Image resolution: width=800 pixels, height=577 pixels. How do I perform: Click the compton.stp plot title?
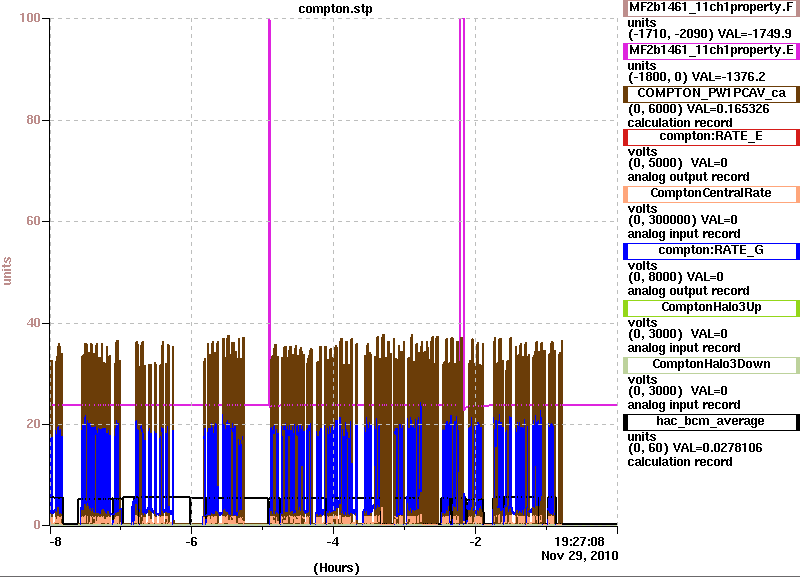(335, 9)
